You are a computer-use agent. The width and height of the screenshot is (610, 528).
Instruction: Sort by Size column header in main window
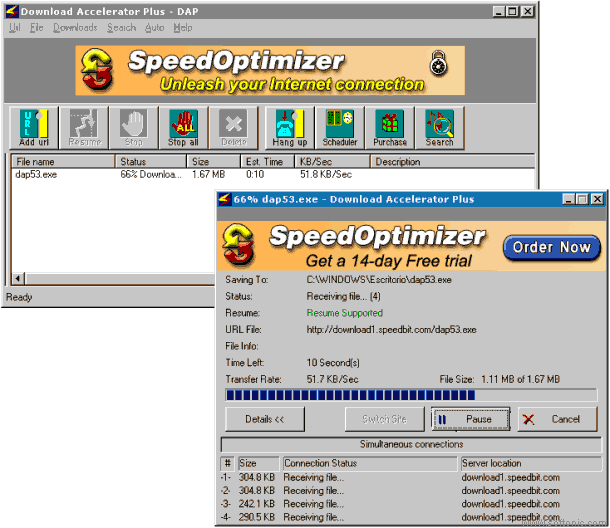(x=214, y=161)
